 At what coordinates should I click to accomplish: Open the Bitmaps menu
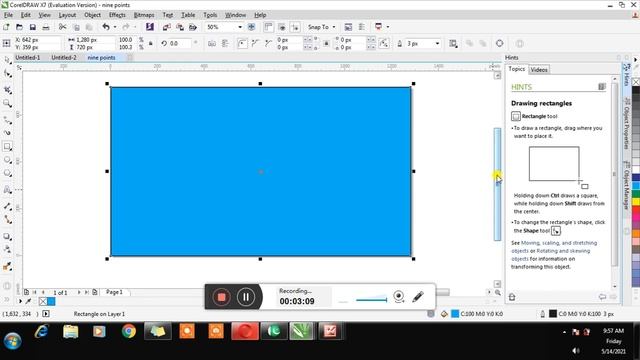point(144,15)
